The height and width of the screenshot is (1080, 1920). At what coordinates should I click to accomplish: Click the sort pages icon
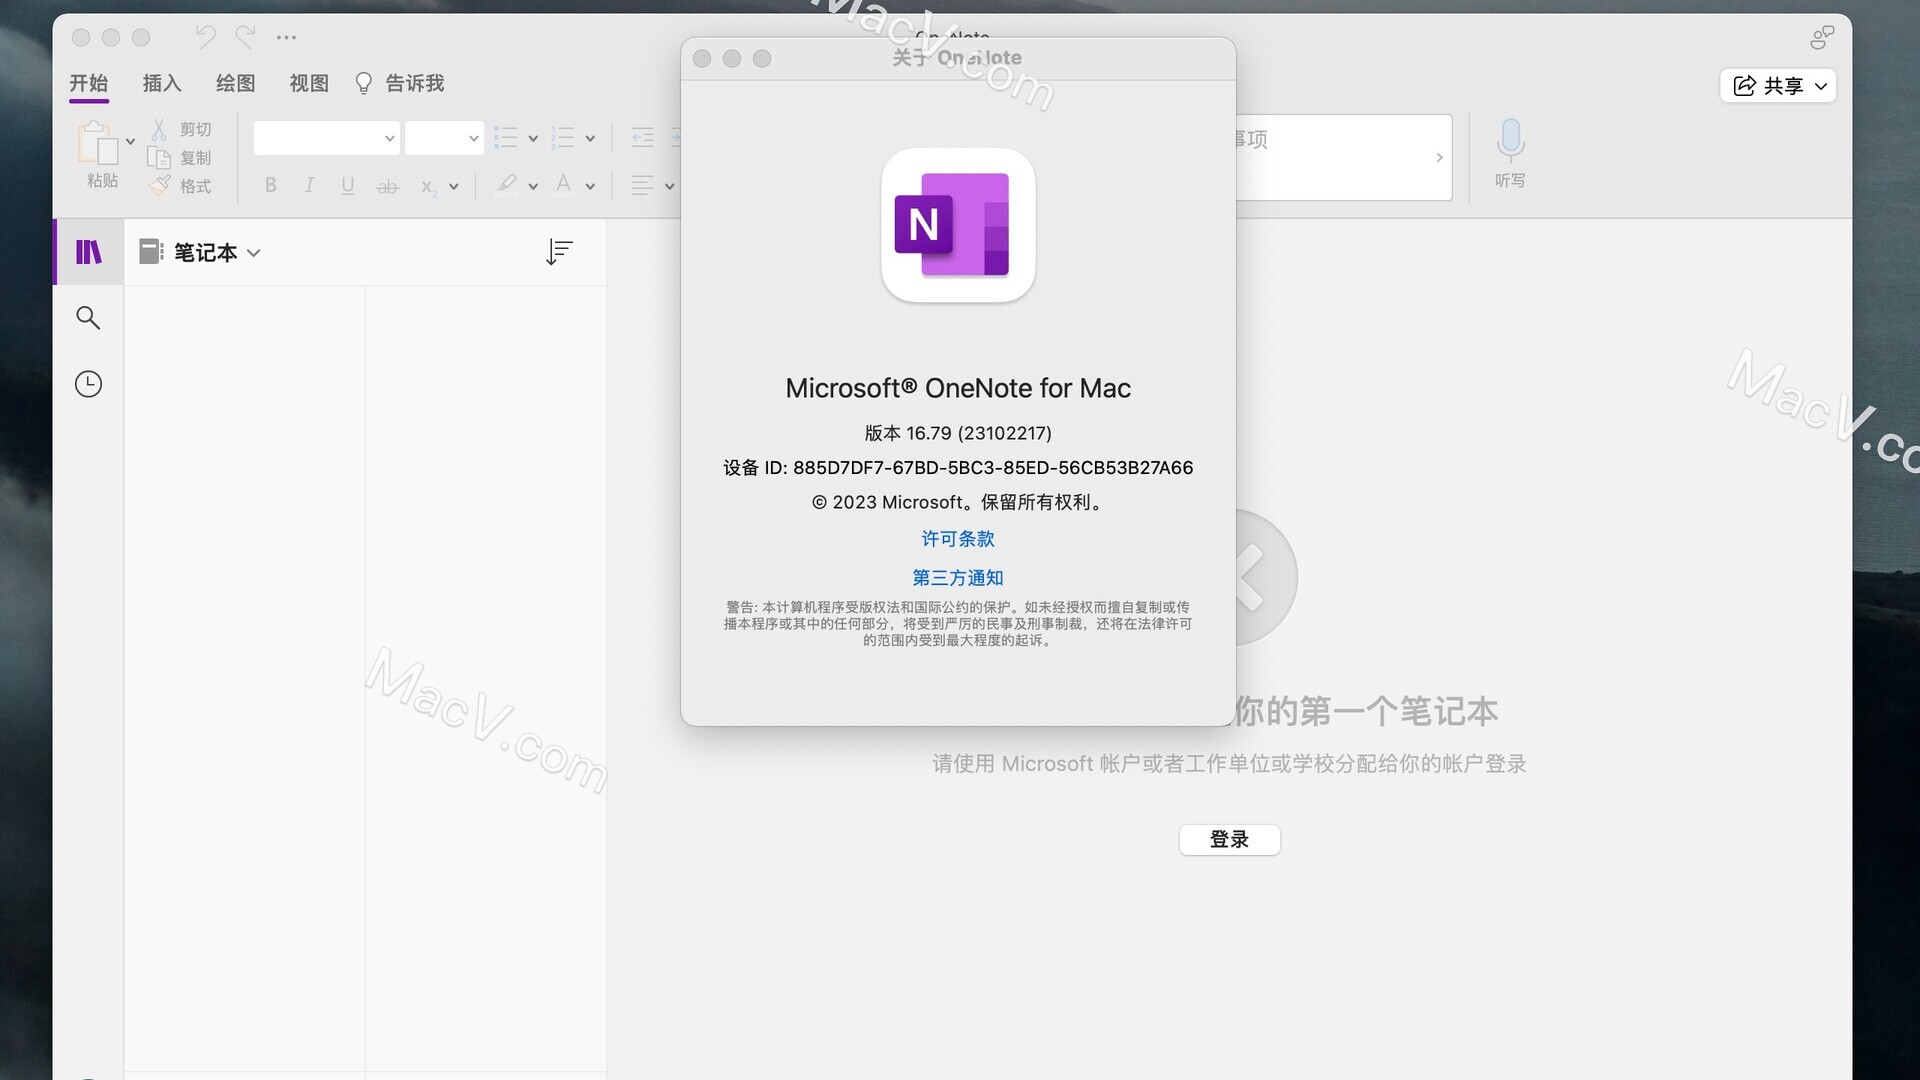click(559, 252)
